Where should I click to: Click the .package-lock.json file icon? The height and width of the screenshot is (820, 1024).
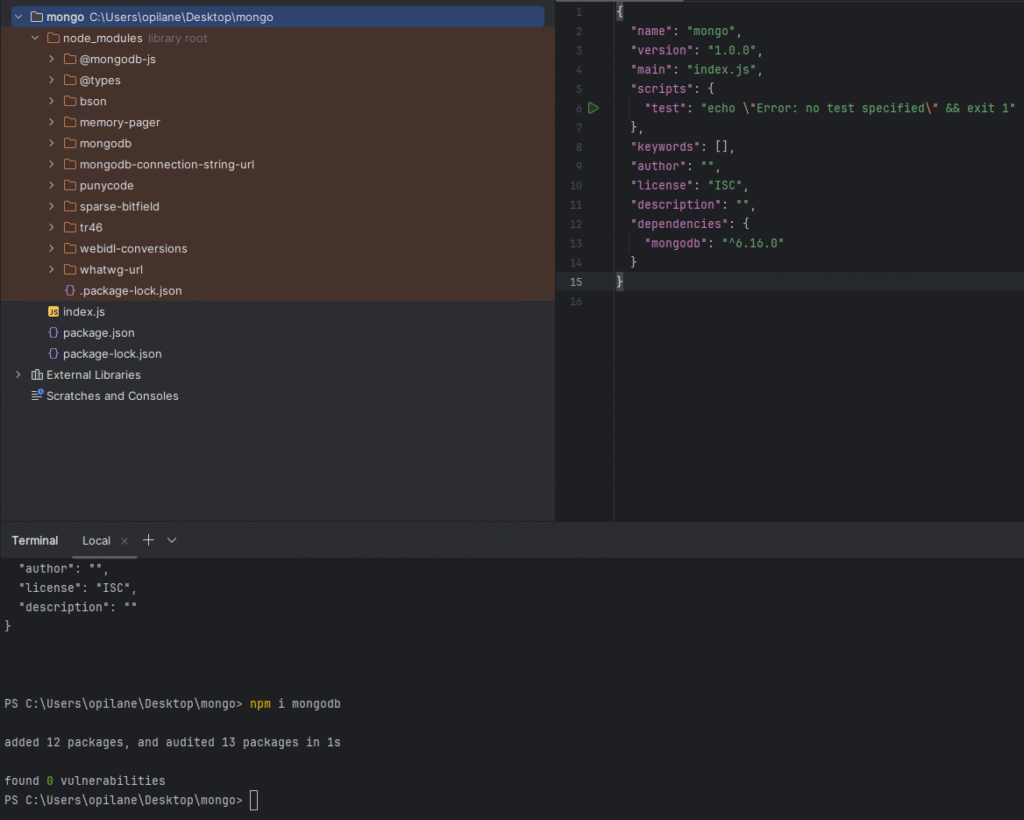pyautogui.click(x=70, y=291)
